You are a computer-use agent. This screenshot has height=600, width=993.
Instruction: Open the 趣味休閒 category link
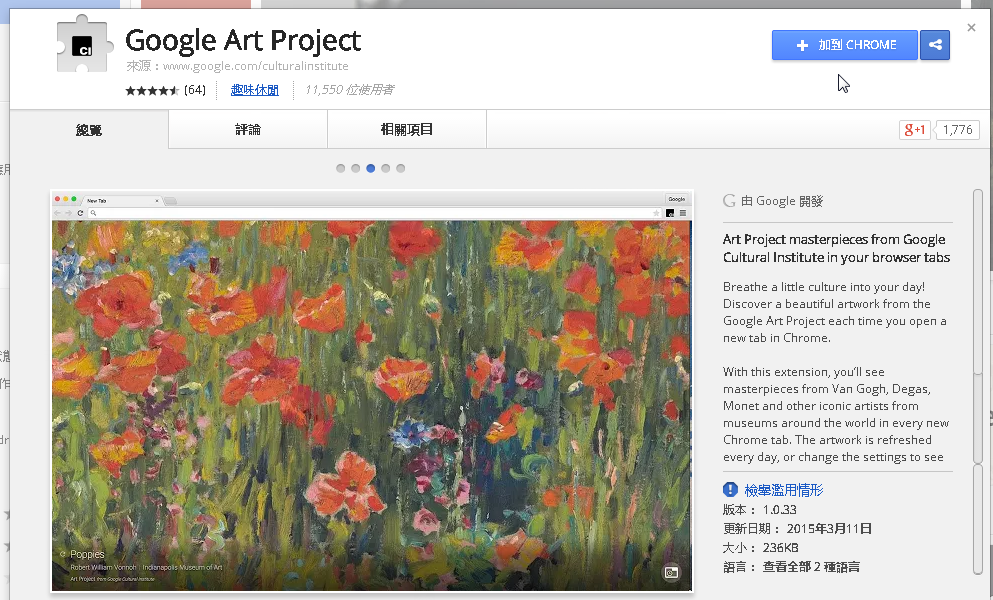click(x=255, y=90)
